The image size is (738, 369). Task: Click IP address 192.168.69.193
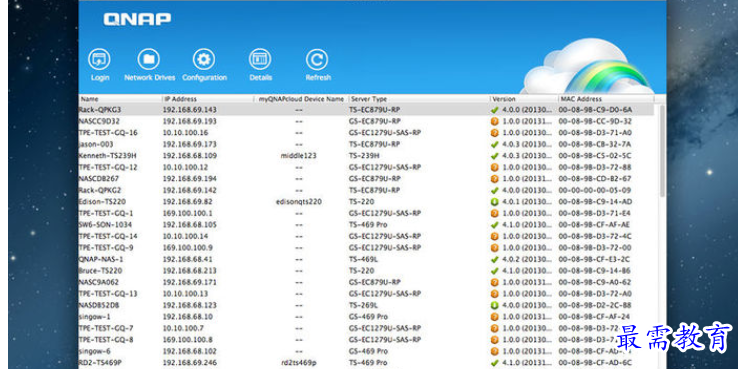tap(190, 121)
